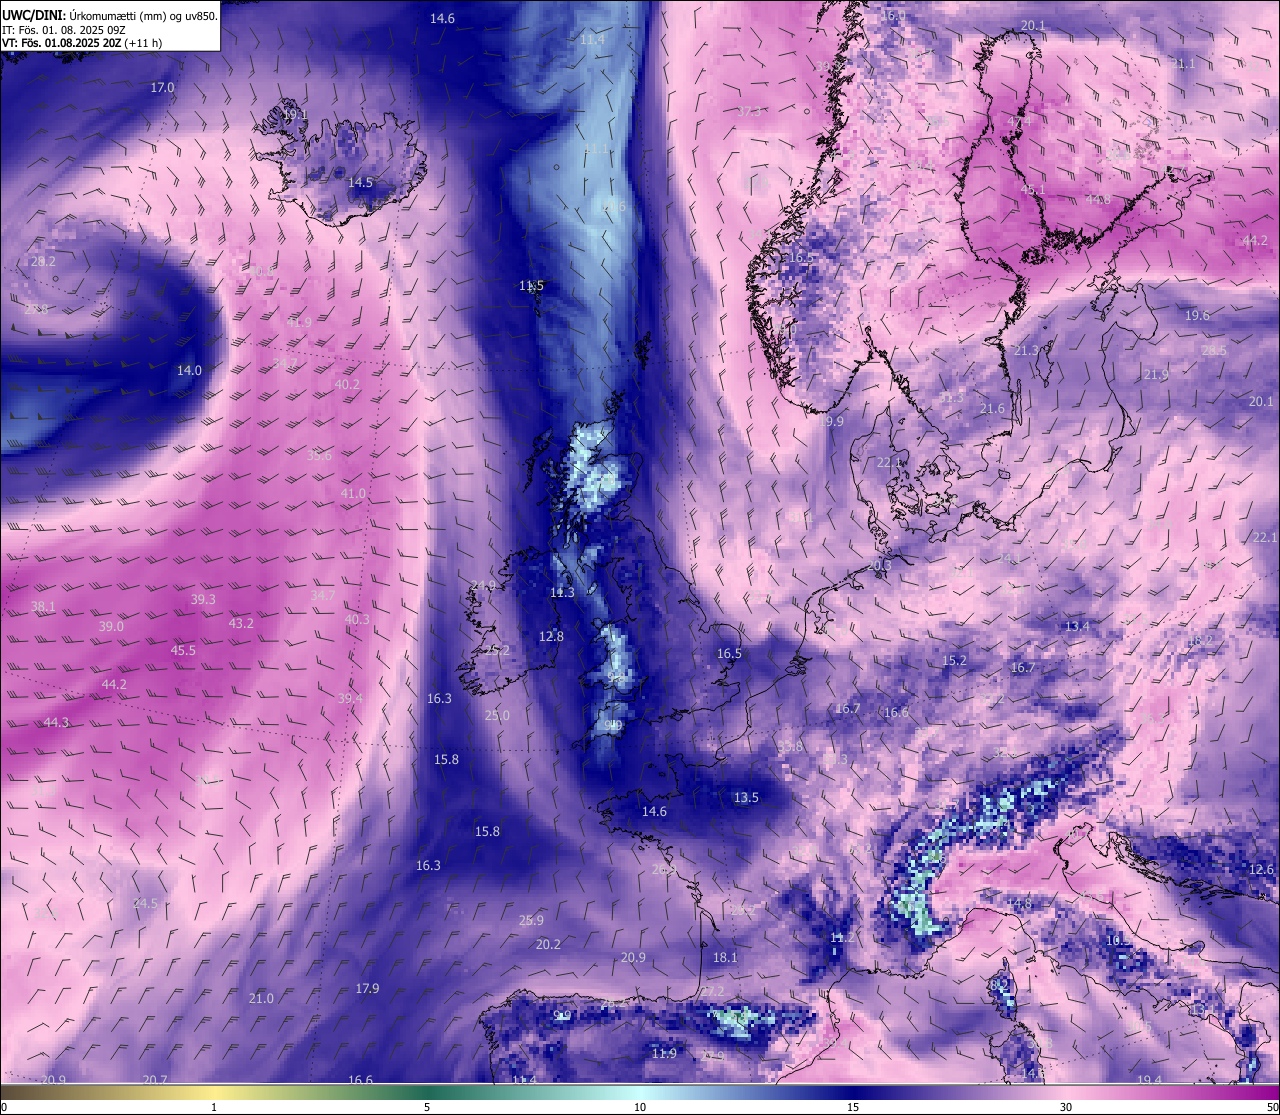1280x1115 pixels.
Task: Click the 14.5 value over Iceland
Action: tap(360, 183)
